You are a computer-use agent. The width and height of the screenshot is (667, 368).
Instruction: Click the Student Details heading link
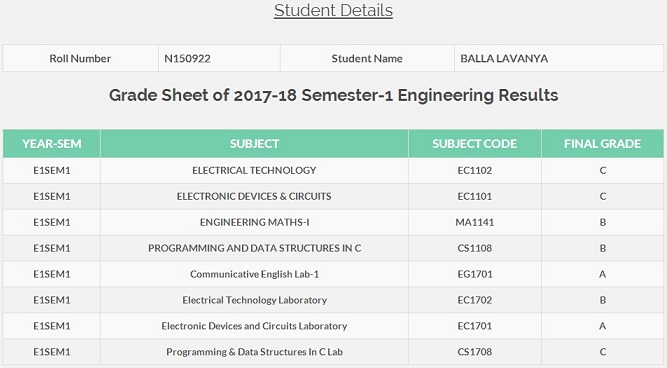pos(333,11)
